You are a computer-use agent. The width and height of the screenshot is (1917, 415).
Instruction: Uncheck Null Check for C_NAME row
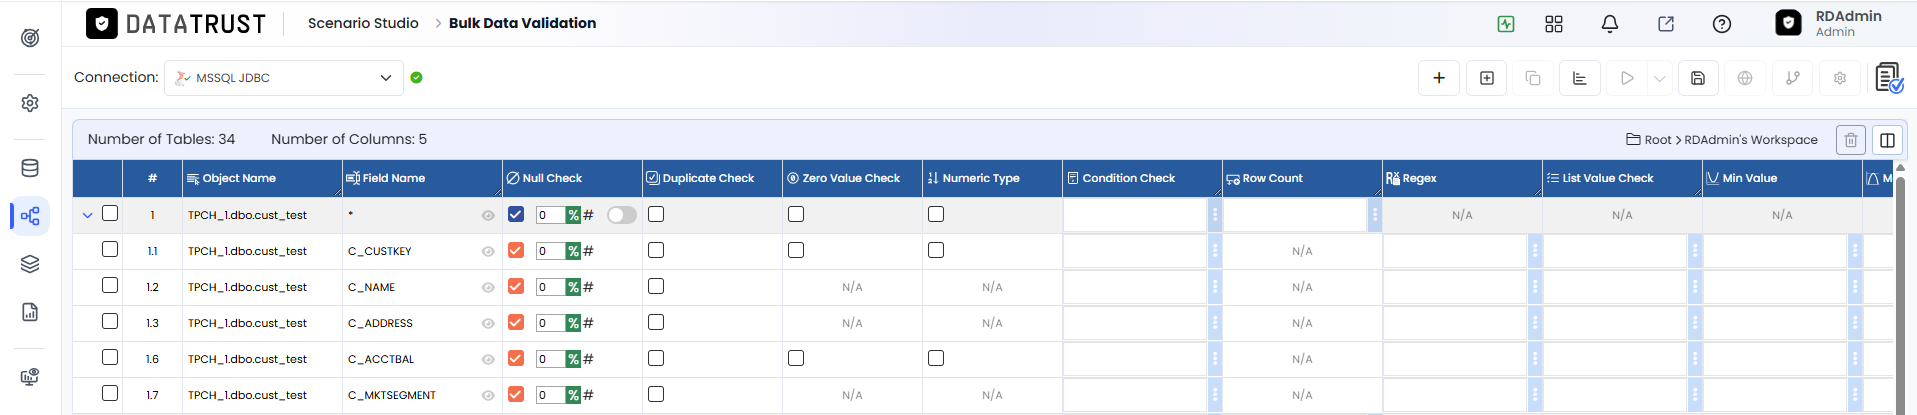(516, 286)
